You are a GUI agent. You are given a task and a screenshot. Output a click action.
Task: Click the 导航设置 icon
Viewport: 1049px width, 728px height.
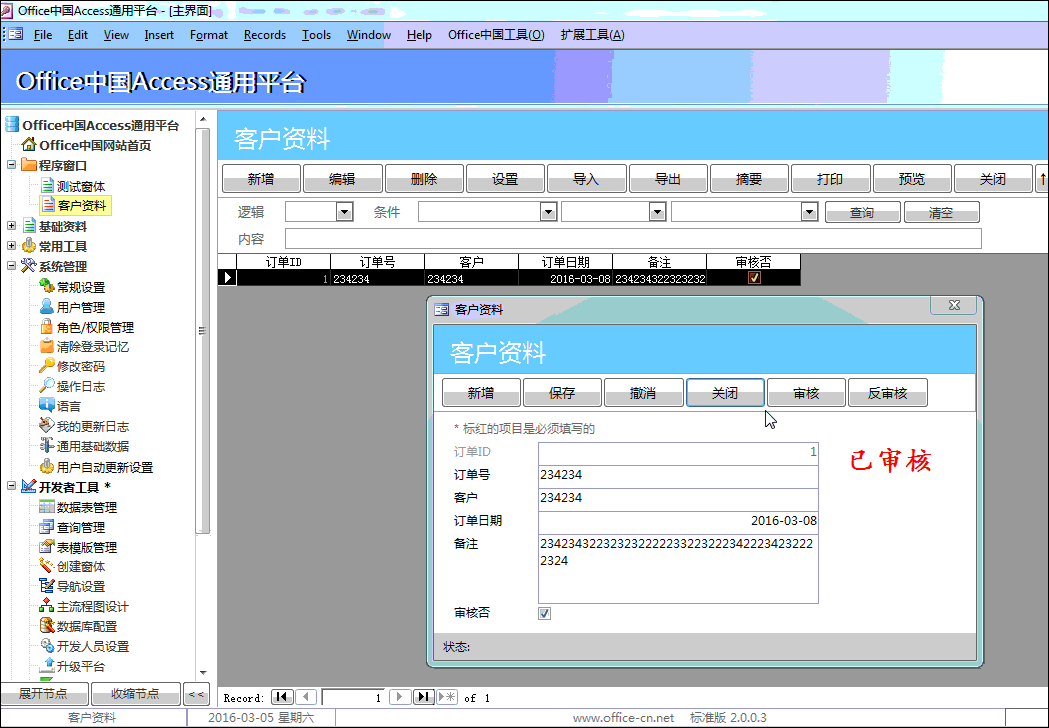click(47, 586)
